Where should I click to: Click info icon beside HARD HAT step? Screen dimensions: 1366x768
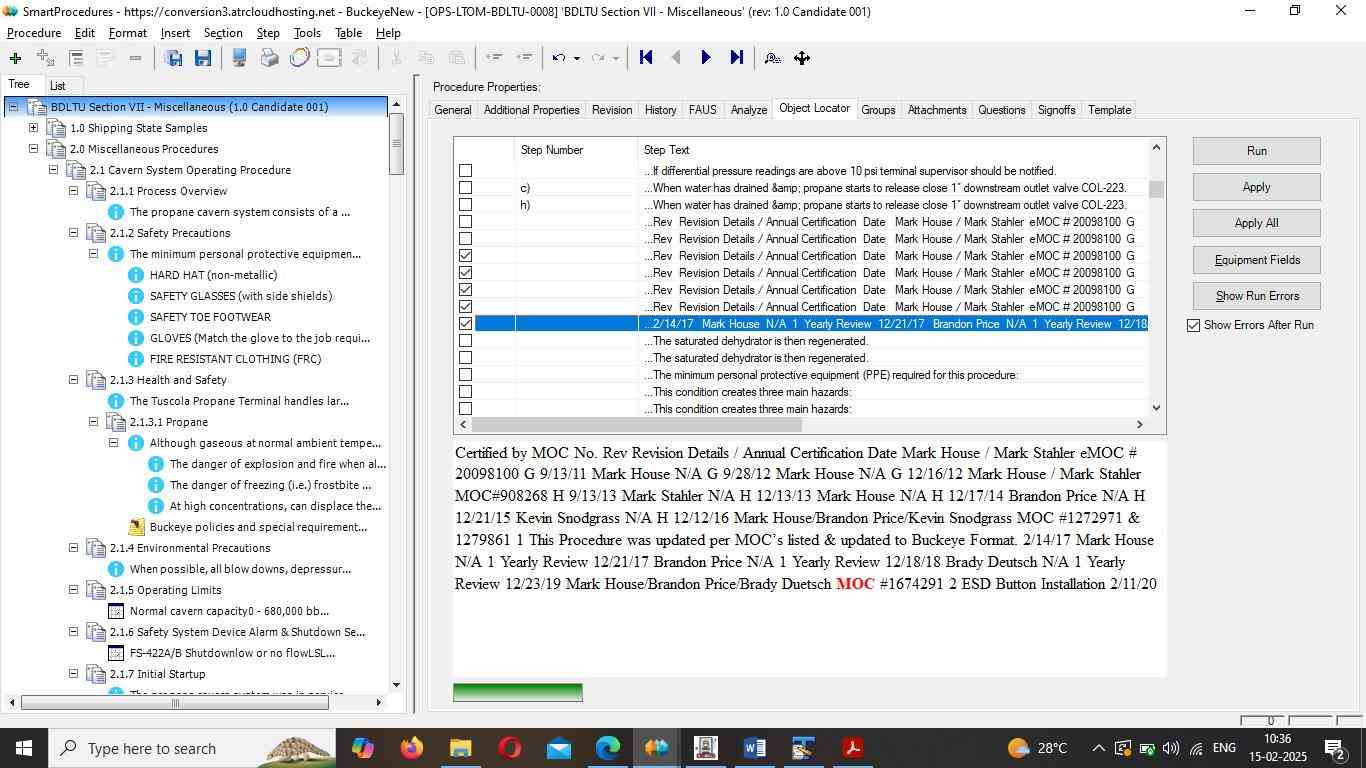point(136,275)
